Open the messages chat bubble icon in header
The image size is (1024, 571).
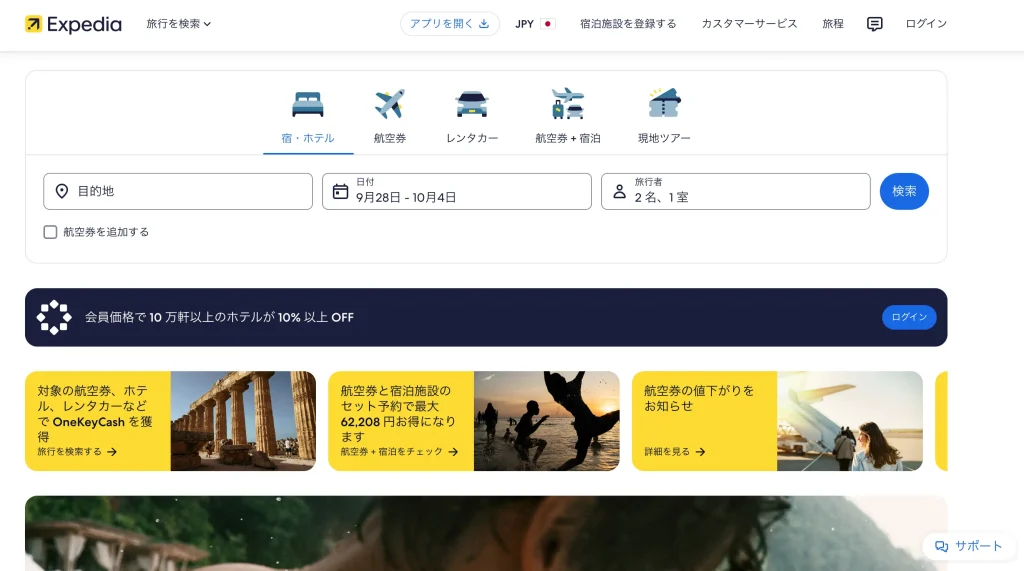click(x=874, y=24)
